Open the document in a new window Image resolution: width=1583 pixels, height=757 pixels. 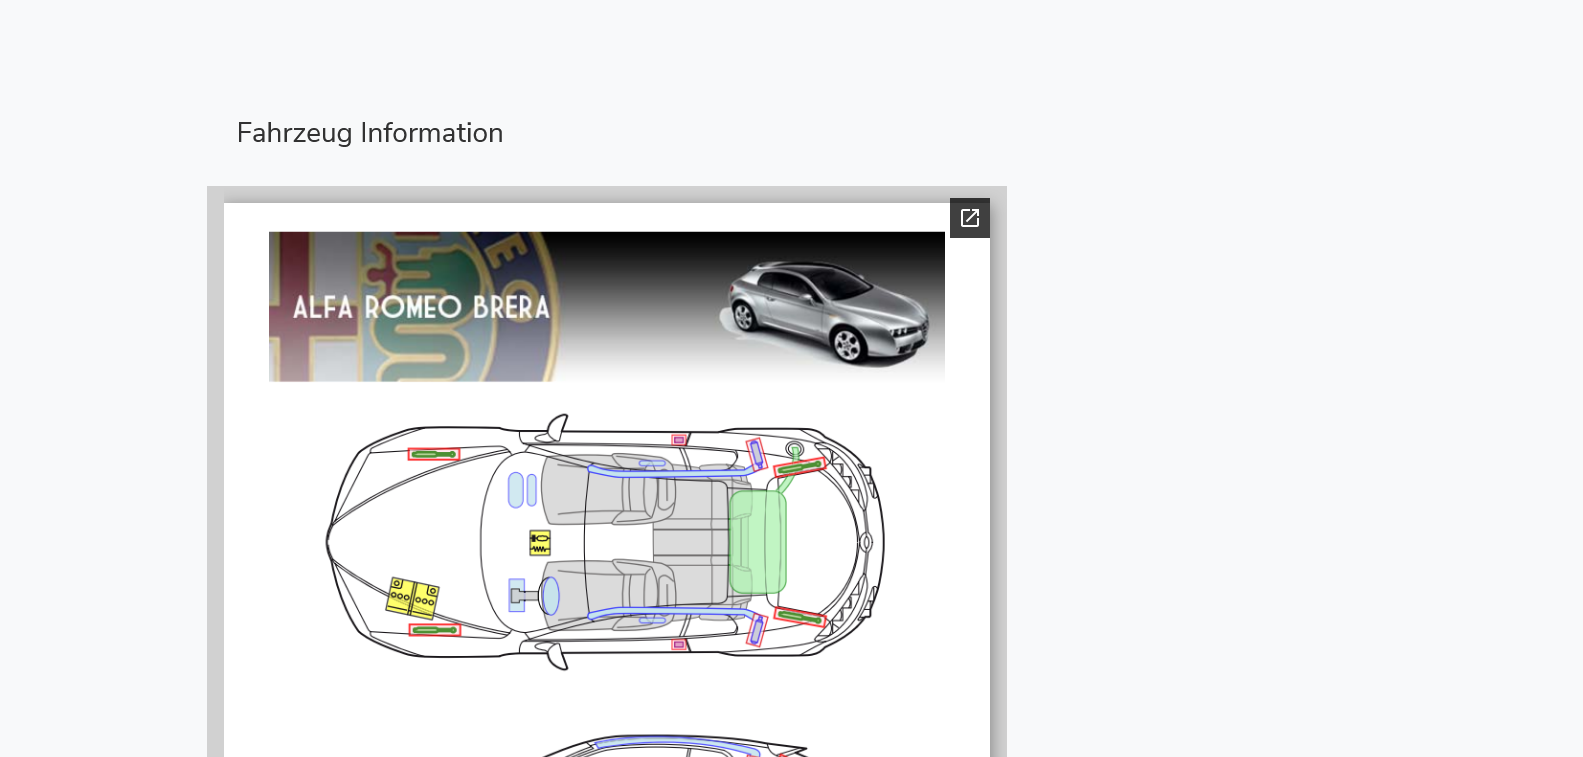(969, 218)
